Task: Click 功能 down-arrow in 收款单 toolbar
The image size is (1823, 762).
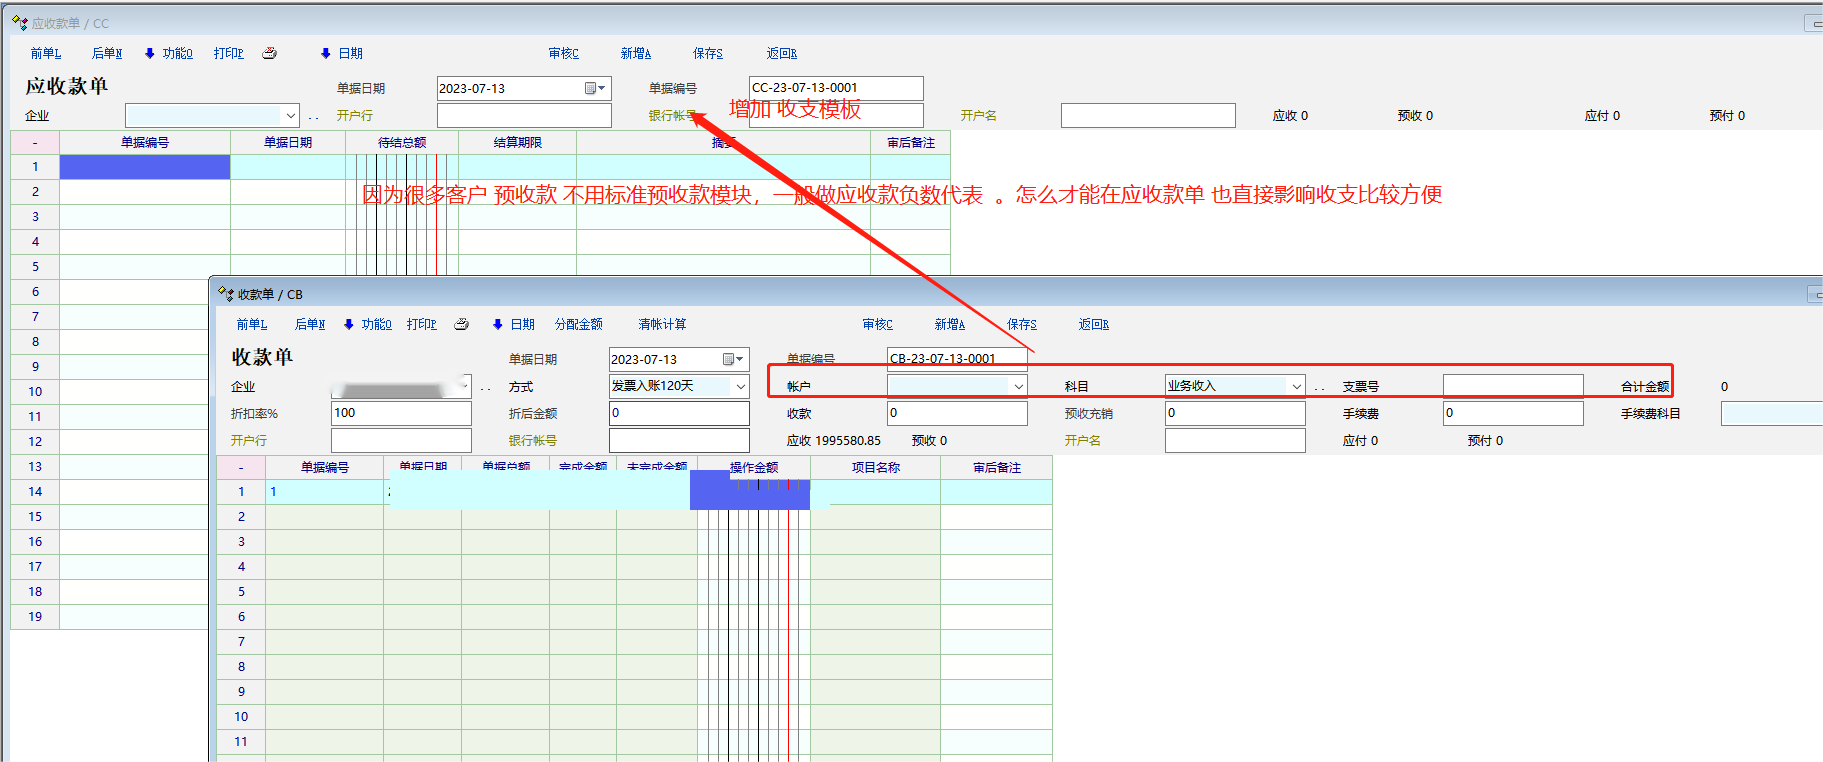Action: pyautogui.click(x=349, y=324)
